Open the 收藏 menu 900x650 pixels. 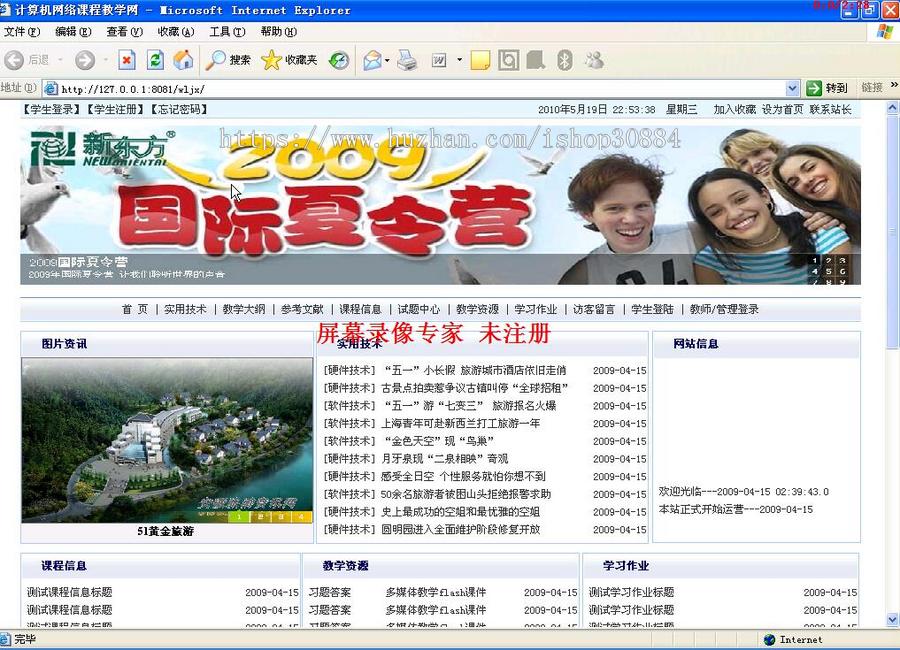176,32
